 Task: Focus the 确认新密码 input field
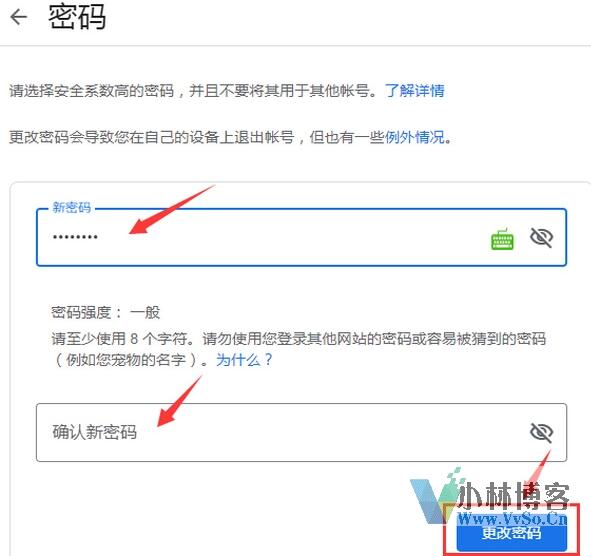302,432
